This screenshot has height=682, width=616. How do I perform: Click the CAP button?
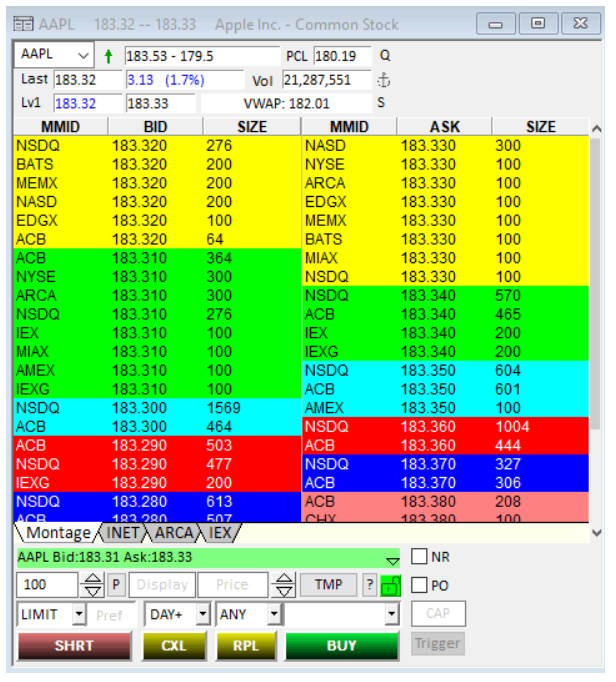pyautogui.click(x=438, y=613)
